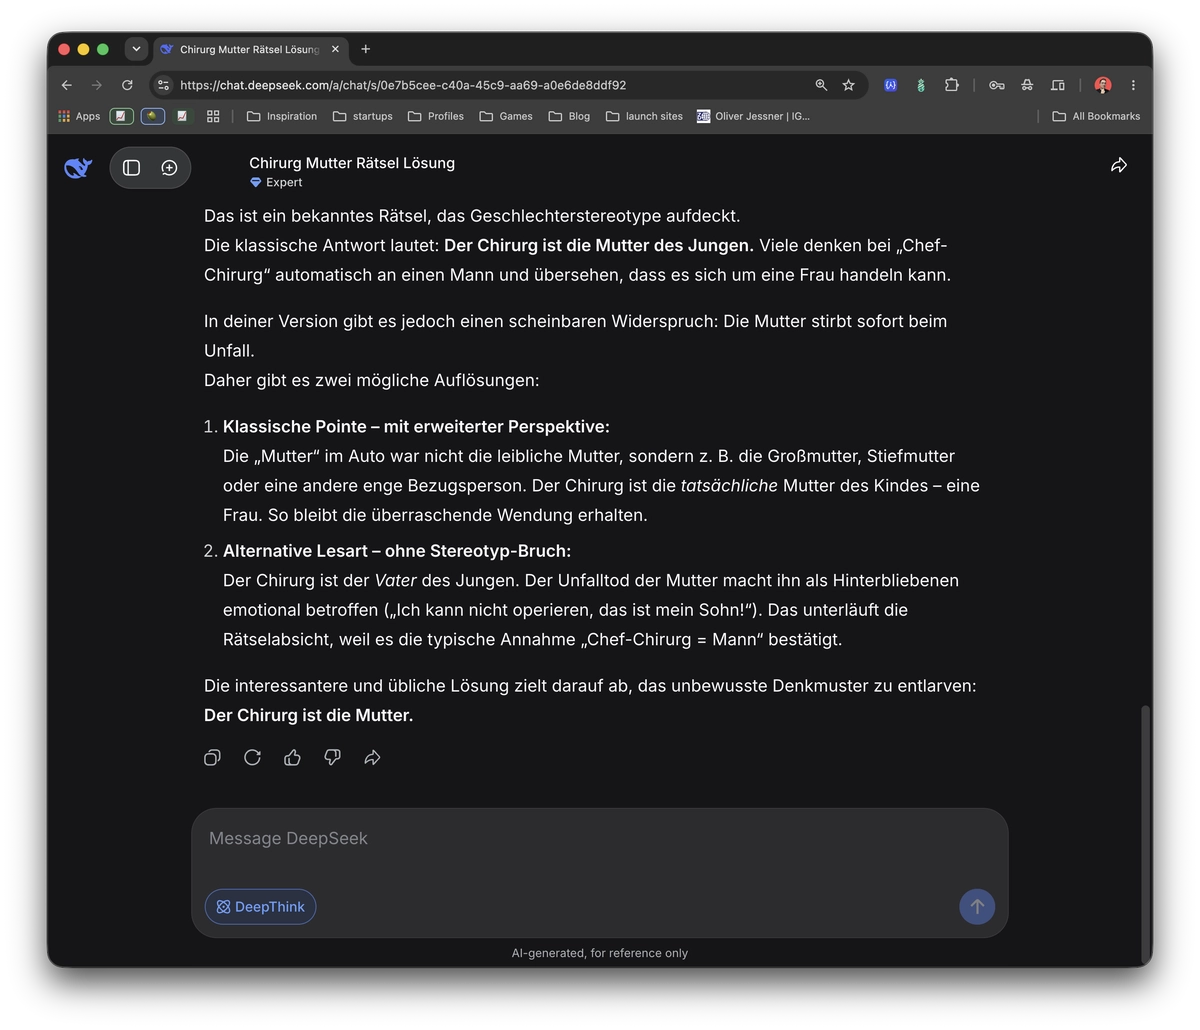This screenshot has height=1030, width=1200.
Task: Open the Chrome three-dot menu
Action: click(x=1133, y=85)
